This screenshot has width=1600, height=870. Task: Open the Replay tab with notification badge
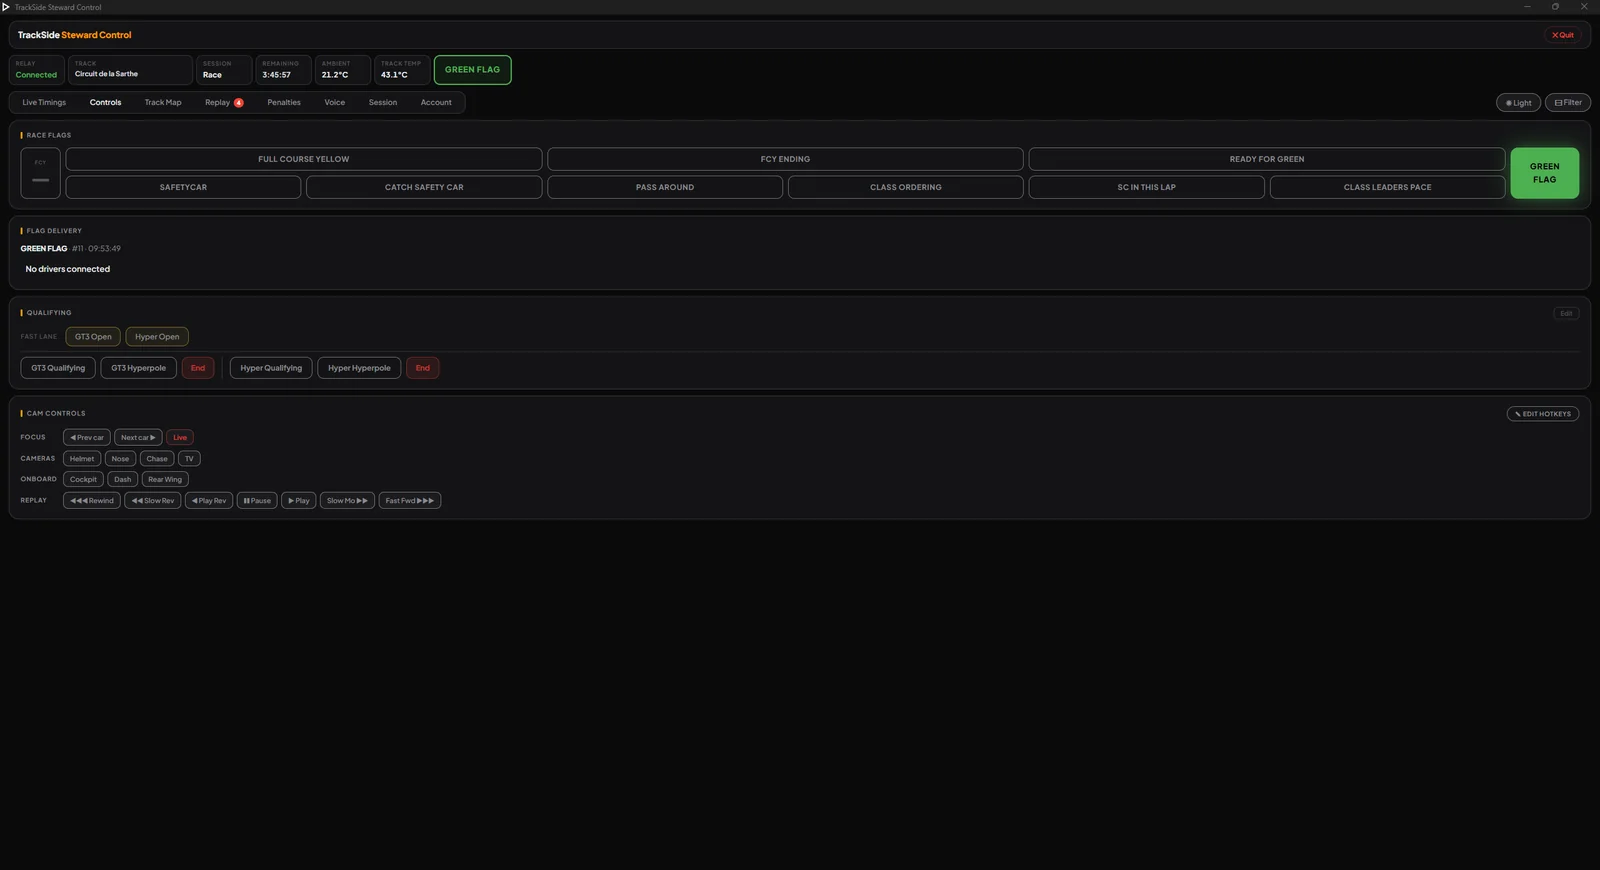pos(224,103)
